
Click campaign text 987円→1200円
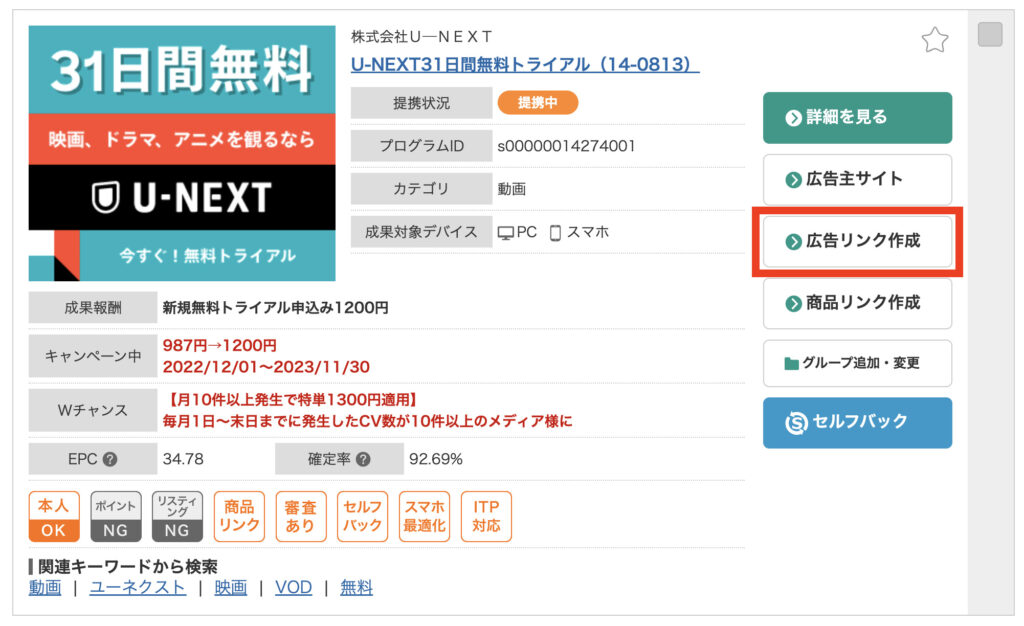(x=219, y=345)
